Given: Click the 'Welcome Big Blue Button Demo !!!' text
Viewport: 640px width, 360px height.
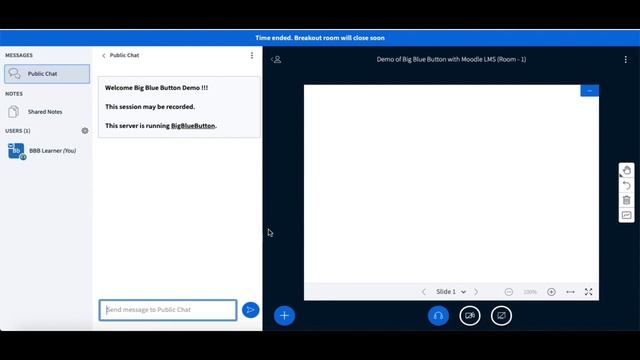Looking at the screenshot, I should pyautogui.click(x=156, y=88).
